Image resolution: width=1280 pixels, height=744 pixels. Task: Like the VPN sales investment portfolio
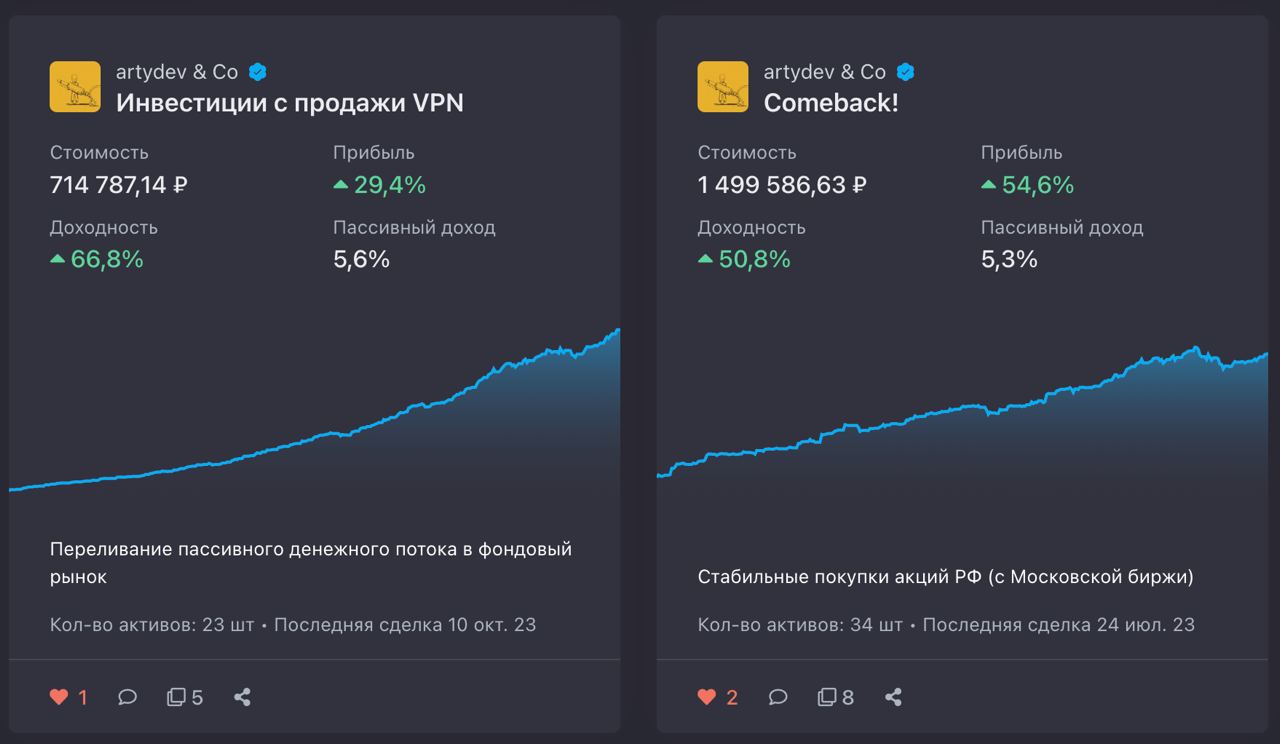point(59,697)
